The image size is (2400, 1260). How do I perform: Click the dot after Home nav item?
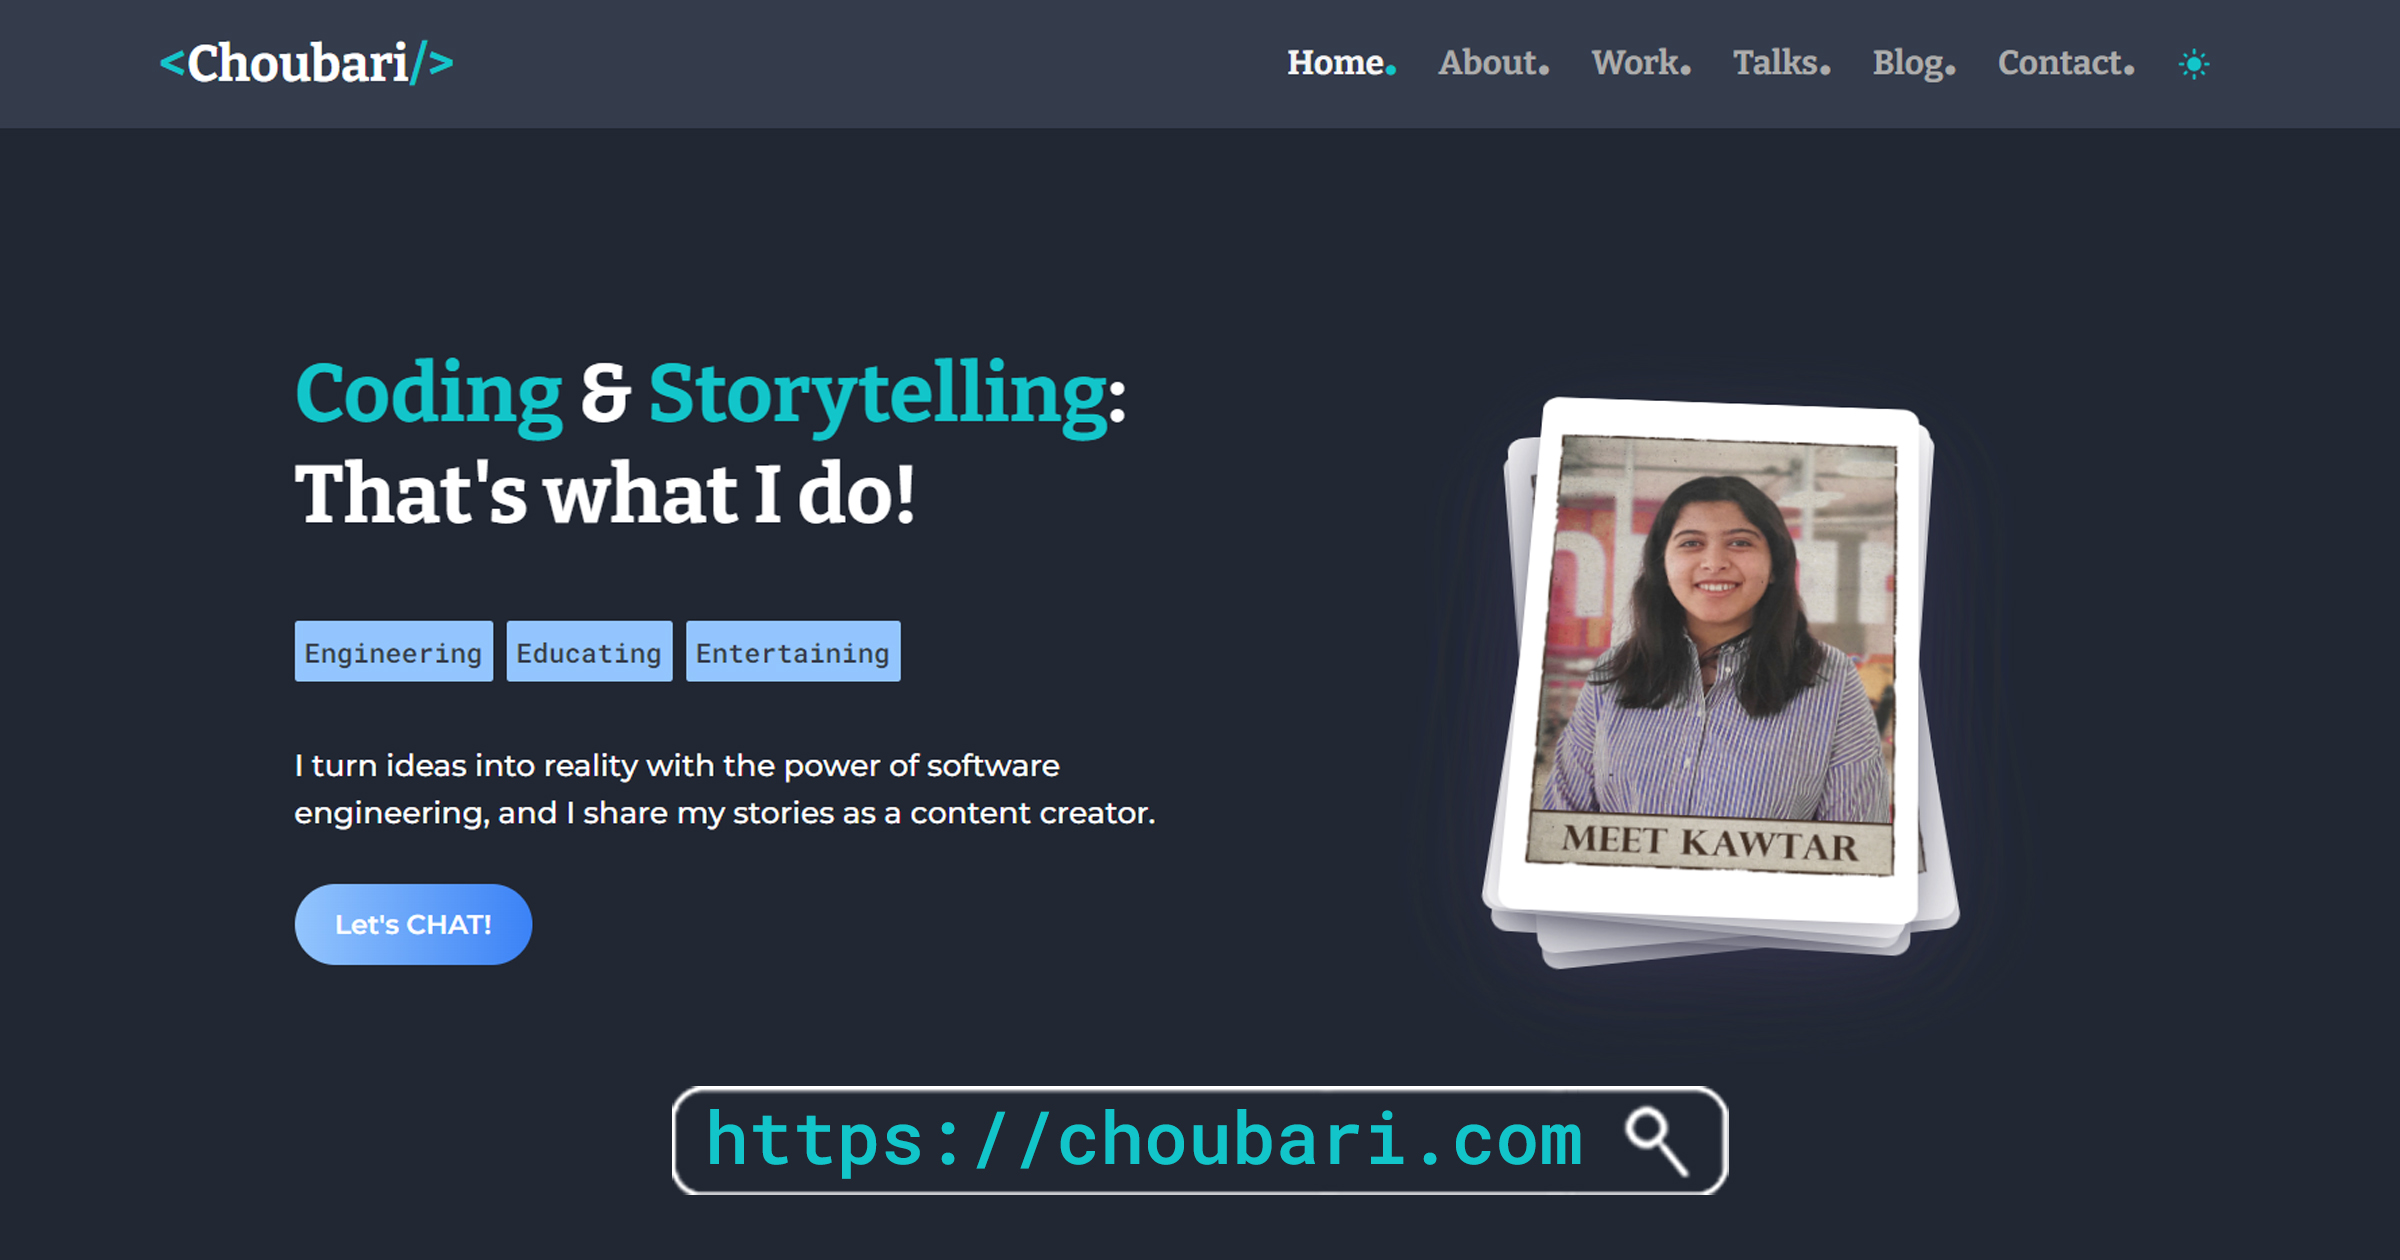click(x=1390, y=71)
